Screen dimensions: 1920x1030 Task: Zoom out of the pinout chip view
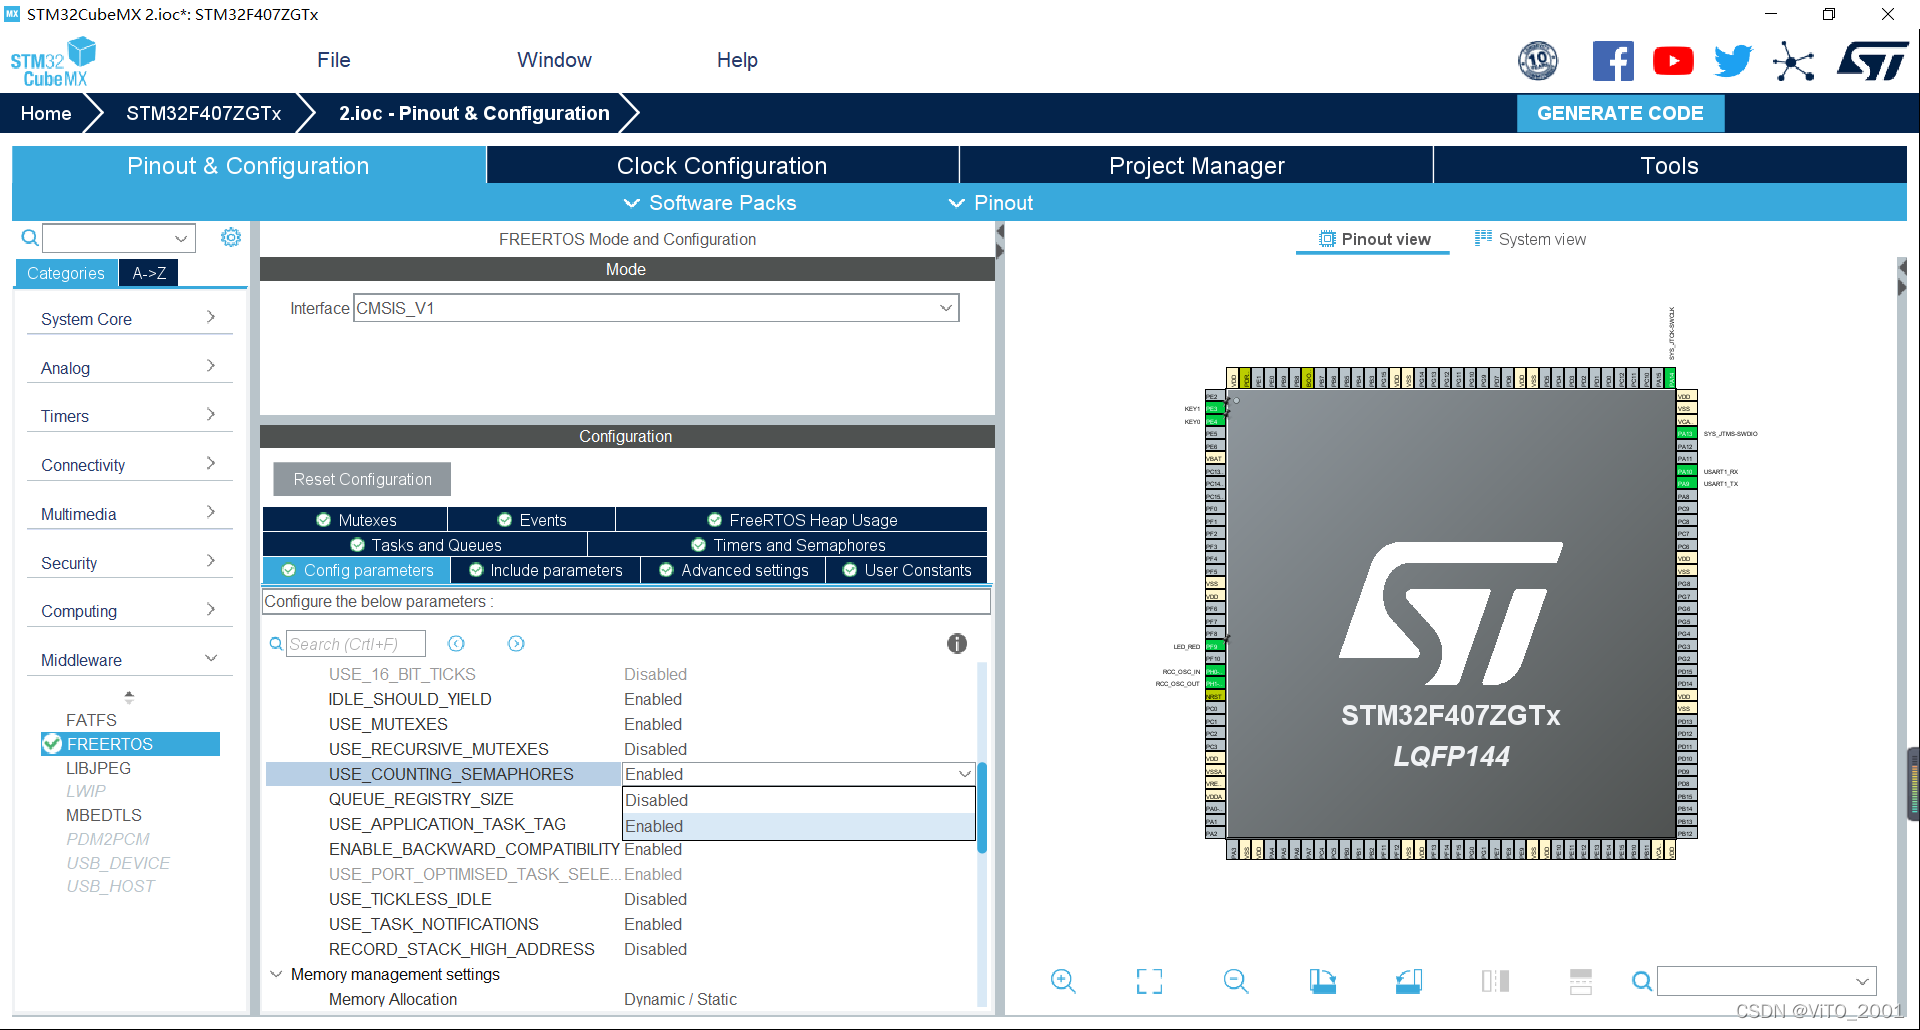pos(1236,981)
